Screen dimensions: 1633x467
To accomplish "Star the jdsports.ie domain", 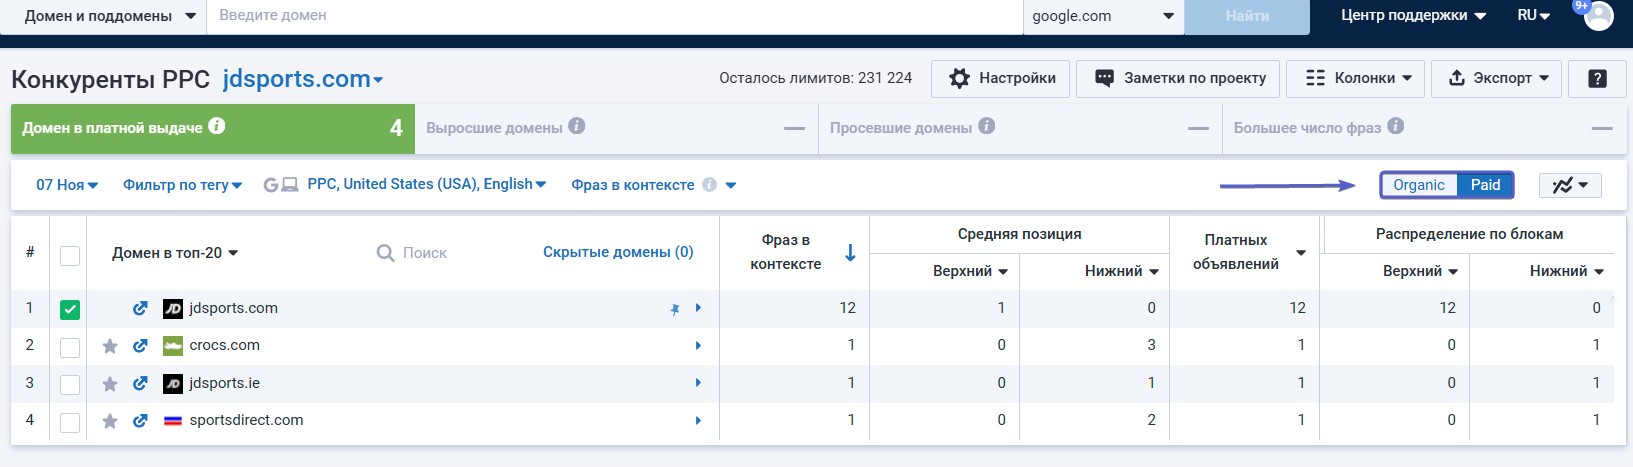I will [x=110, y=383].
